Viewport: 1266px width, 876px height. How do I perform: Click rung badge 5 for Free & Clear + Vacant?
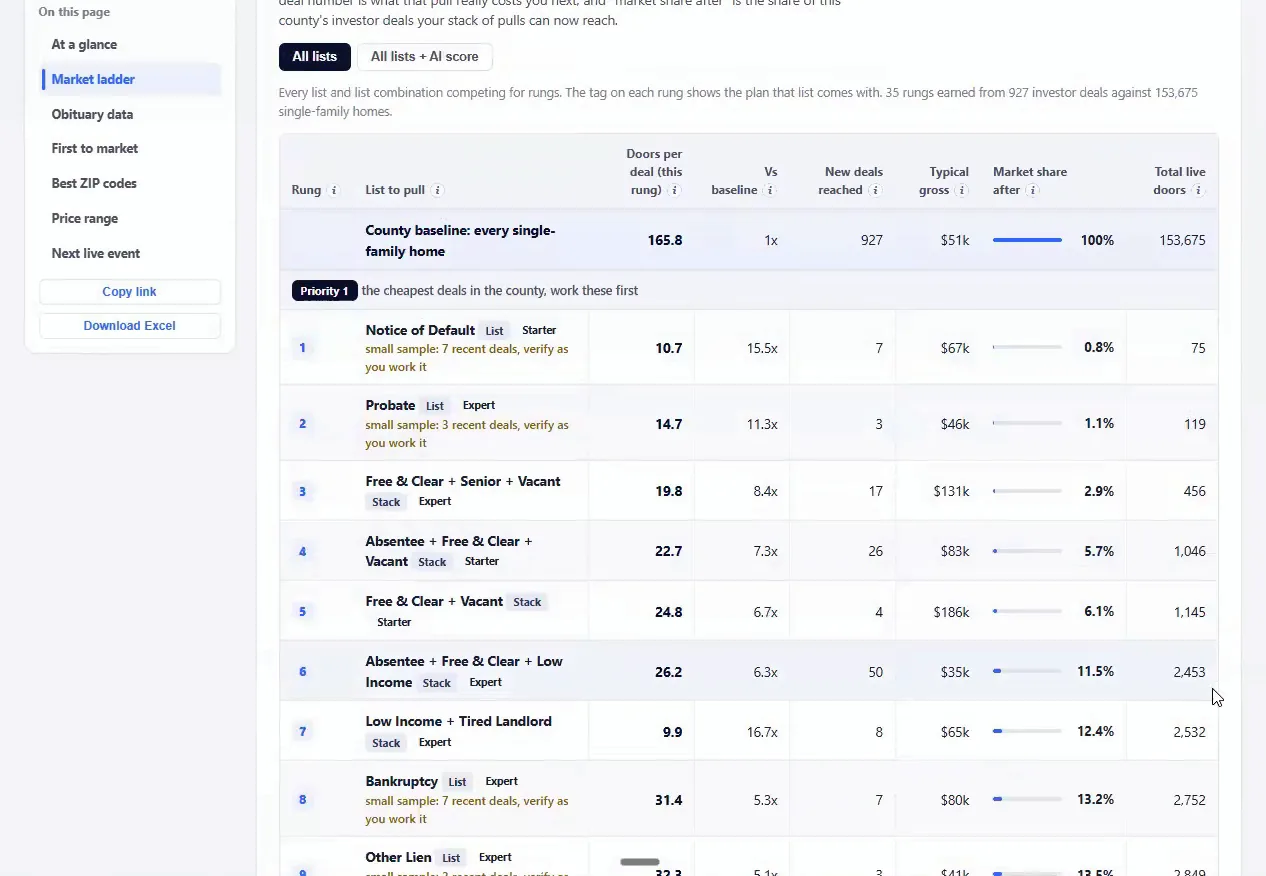(302, 611)
